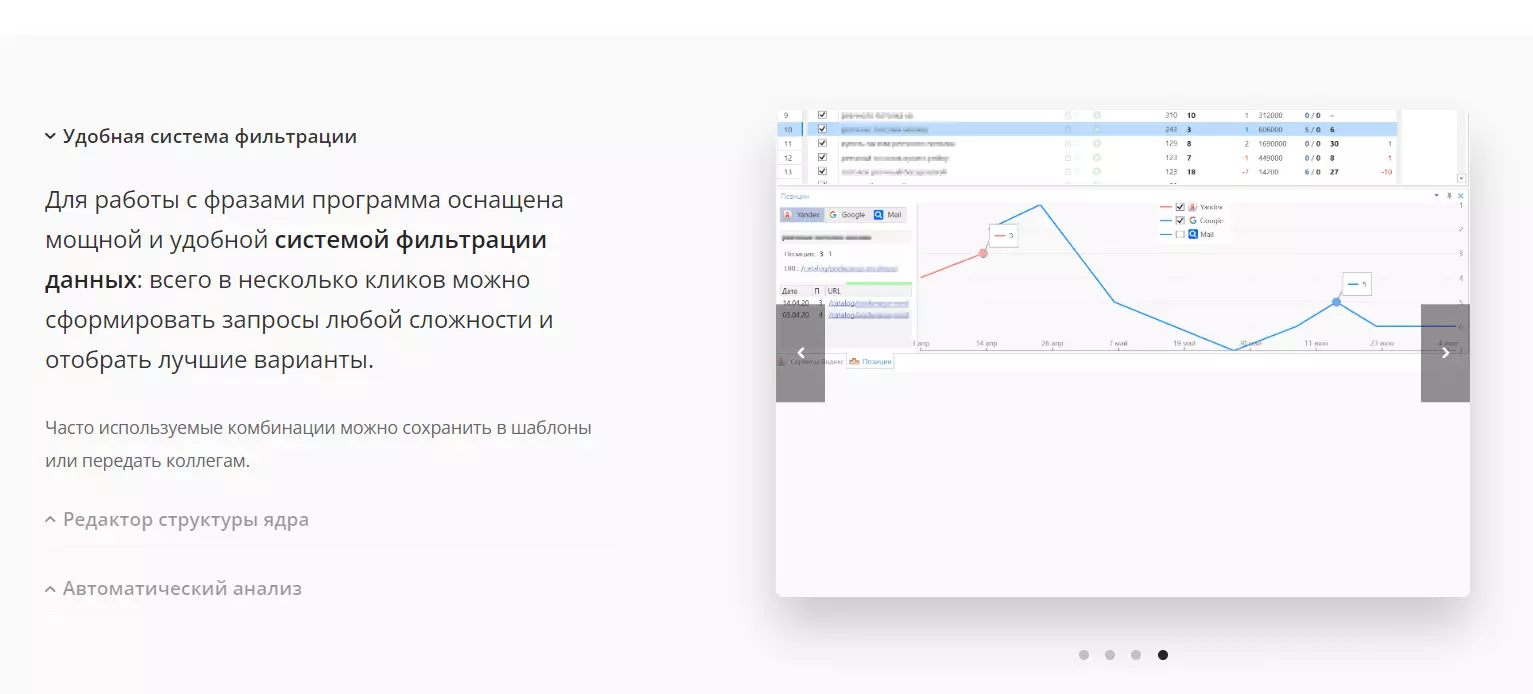Expand the Автоматический анализ section
Screen dimensions: 1533x694
(x=173, y=589)
